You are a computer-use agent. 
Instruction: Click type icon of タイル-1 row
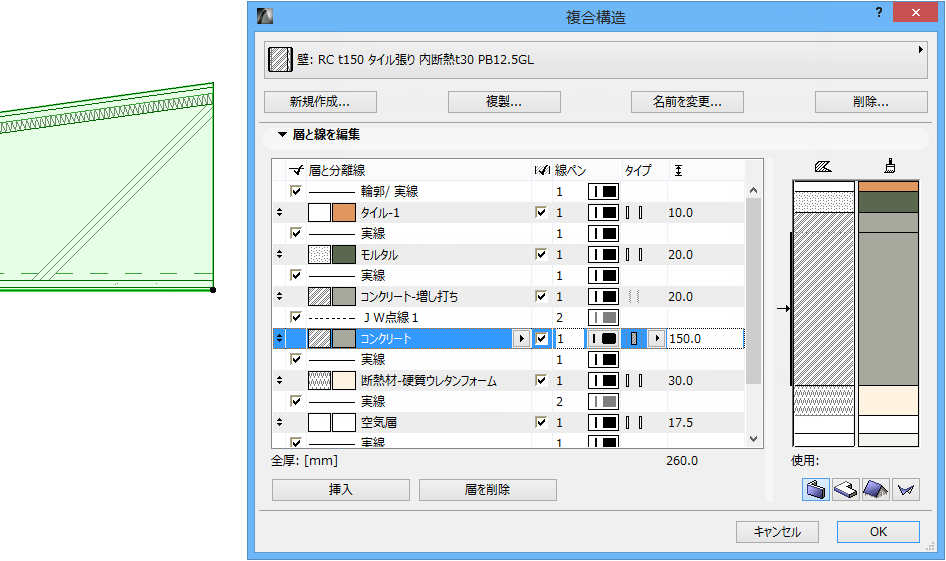pos(633,212)
